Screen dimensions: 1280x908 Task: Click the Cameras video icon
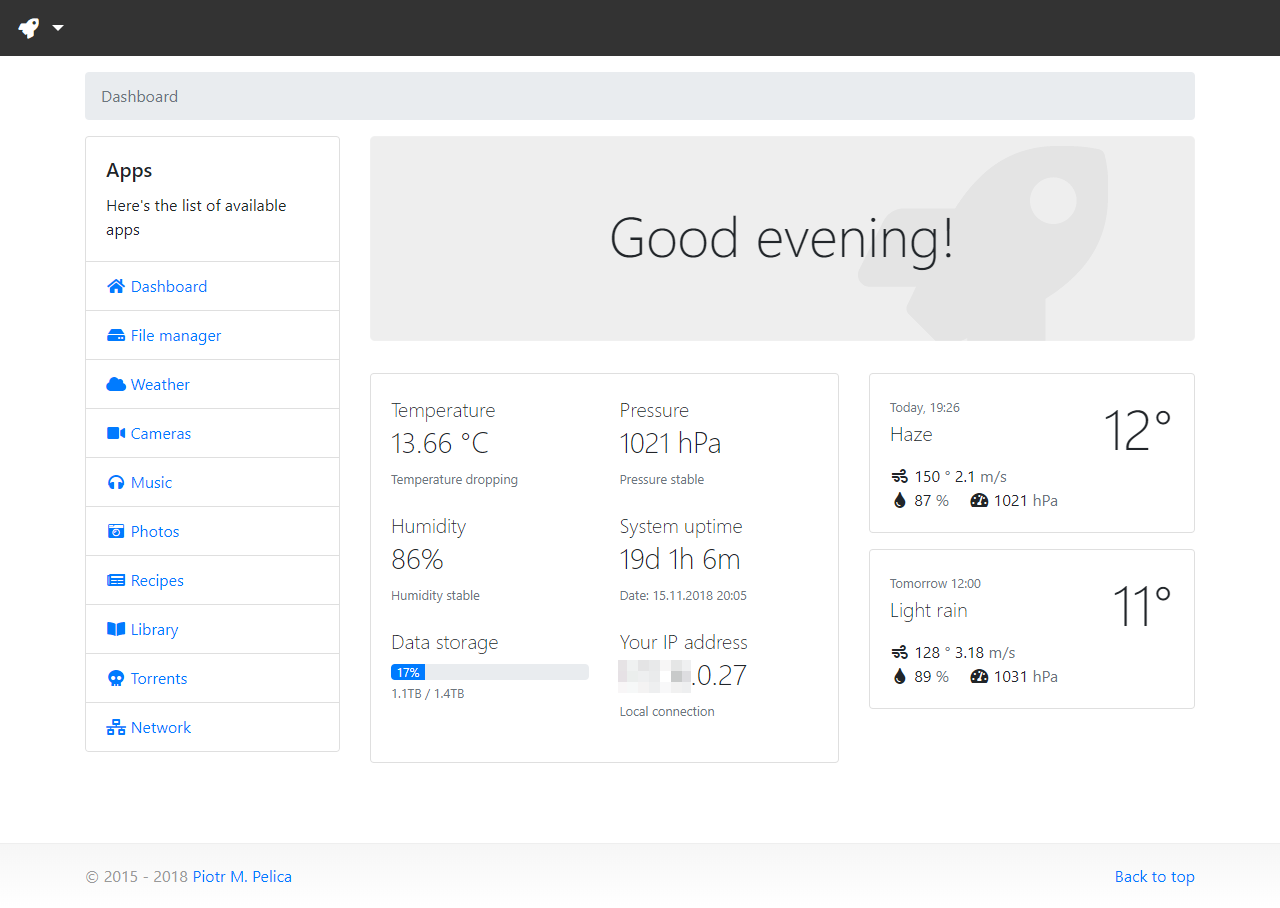coord(116,434)
